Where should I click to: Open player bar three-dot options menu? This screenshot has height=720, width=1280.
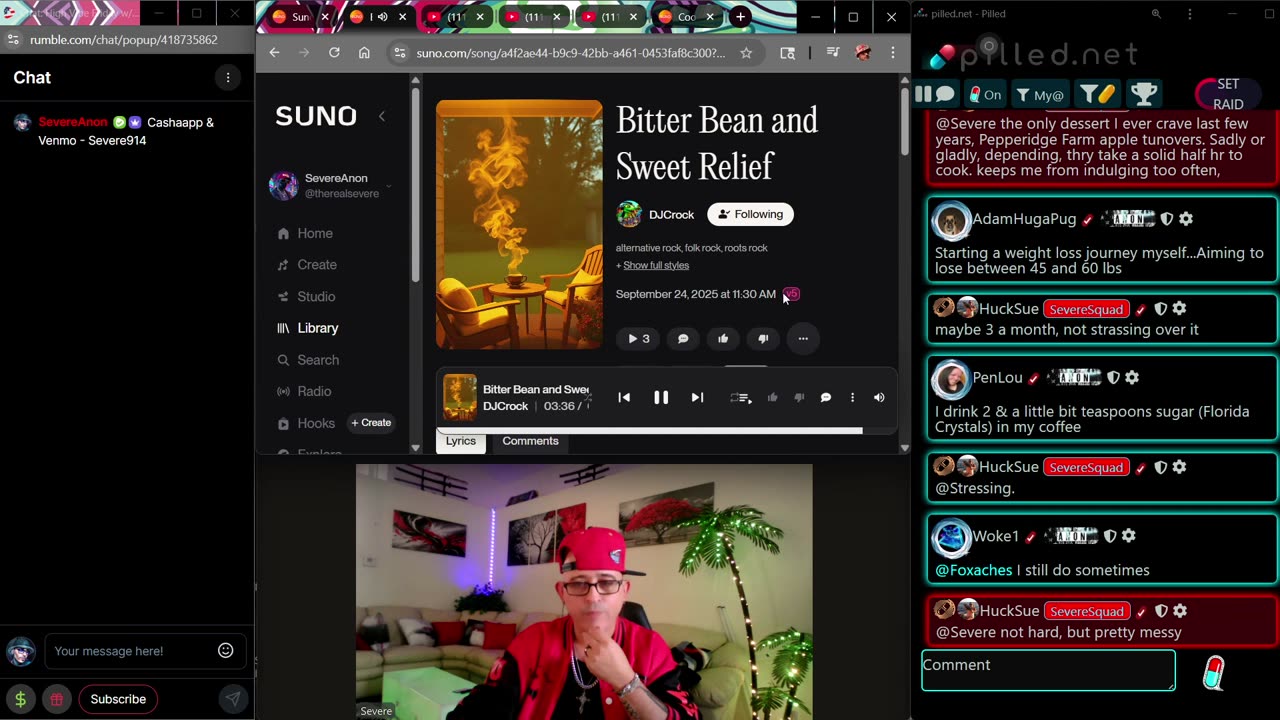pyautogui.click(x=852, y=397)
